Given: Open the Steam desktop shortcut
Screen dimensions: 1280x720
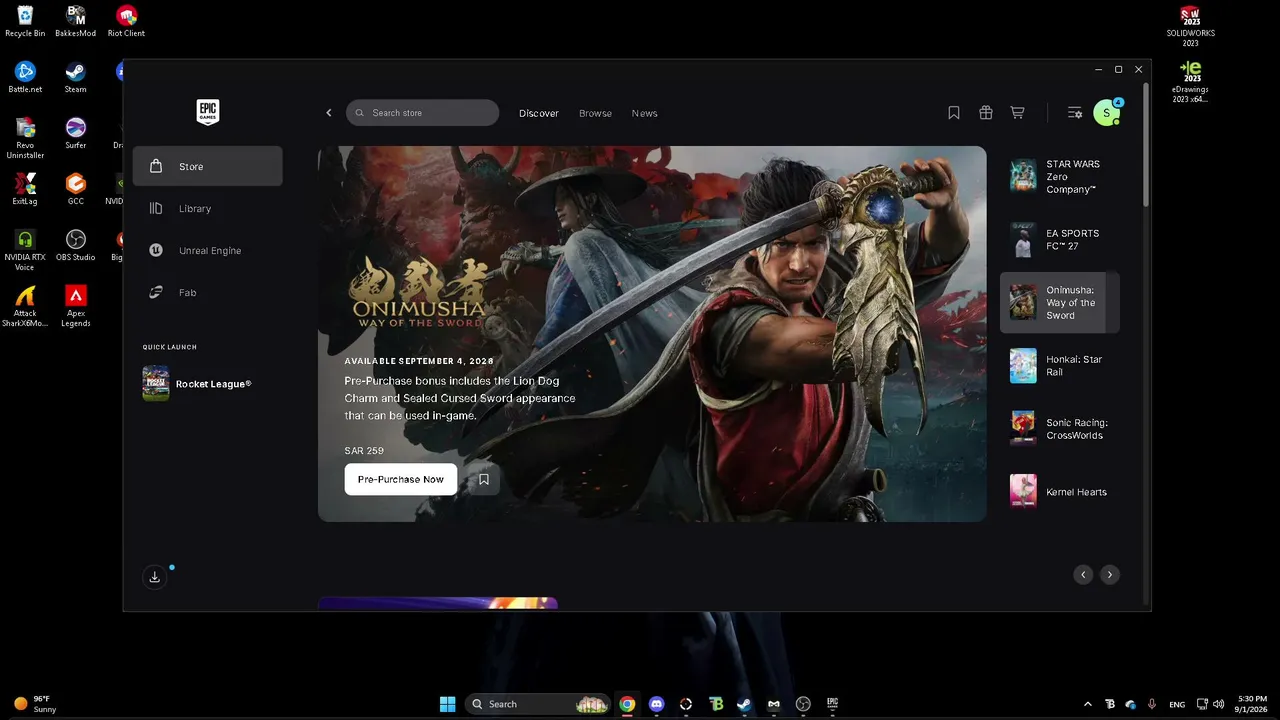Looking at the screenshot, I should click(75, 77).
